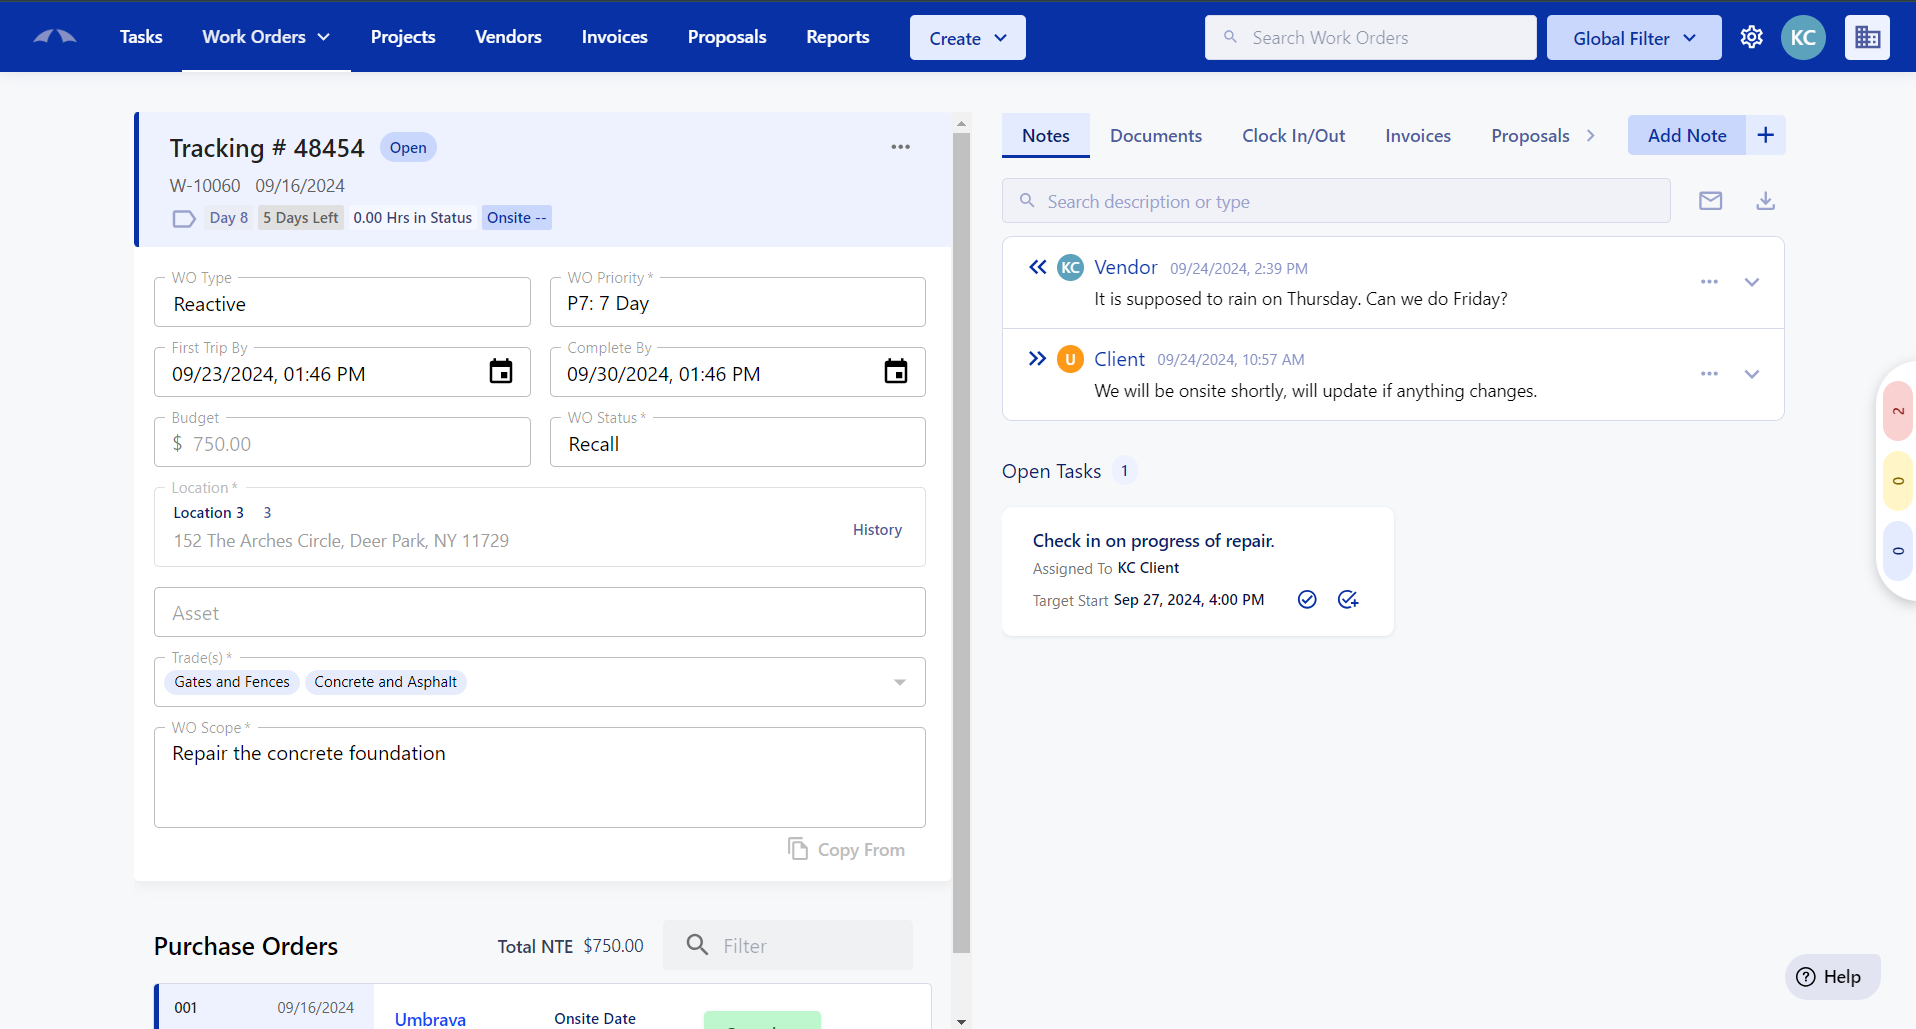Click the Copy From icon
The image size is (1916, 1029).
point(798,849)
